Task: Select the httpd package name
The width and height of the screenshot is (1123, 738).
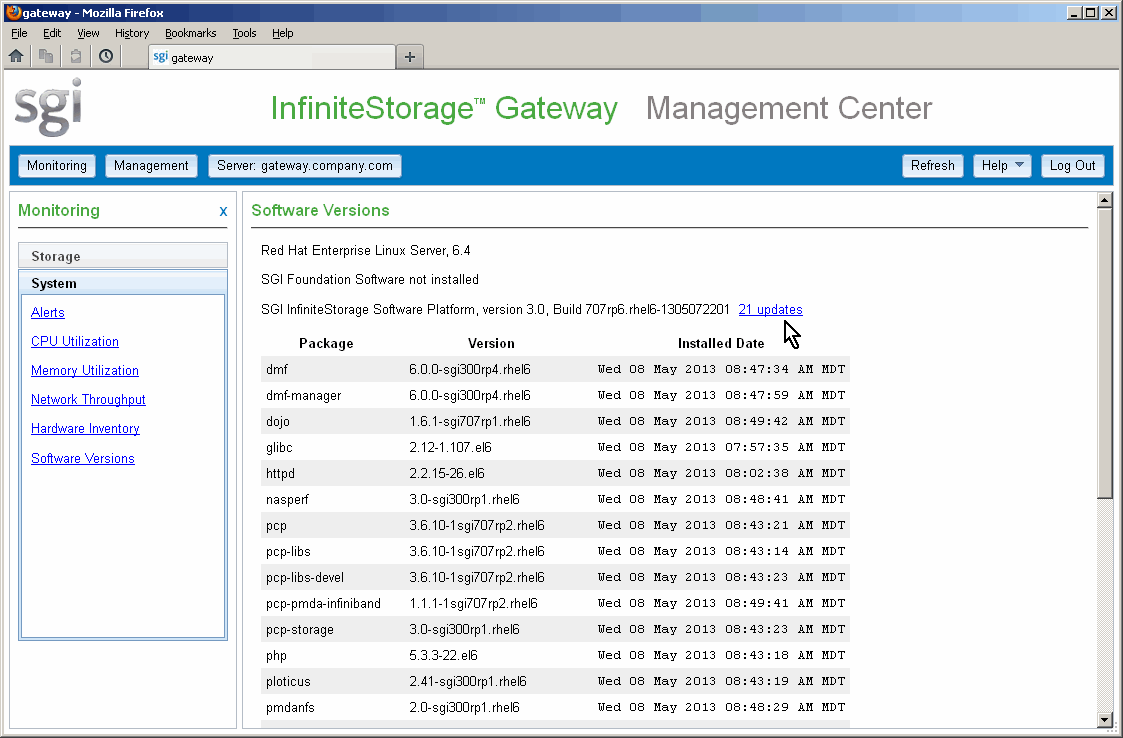Action: click(280, 474)
